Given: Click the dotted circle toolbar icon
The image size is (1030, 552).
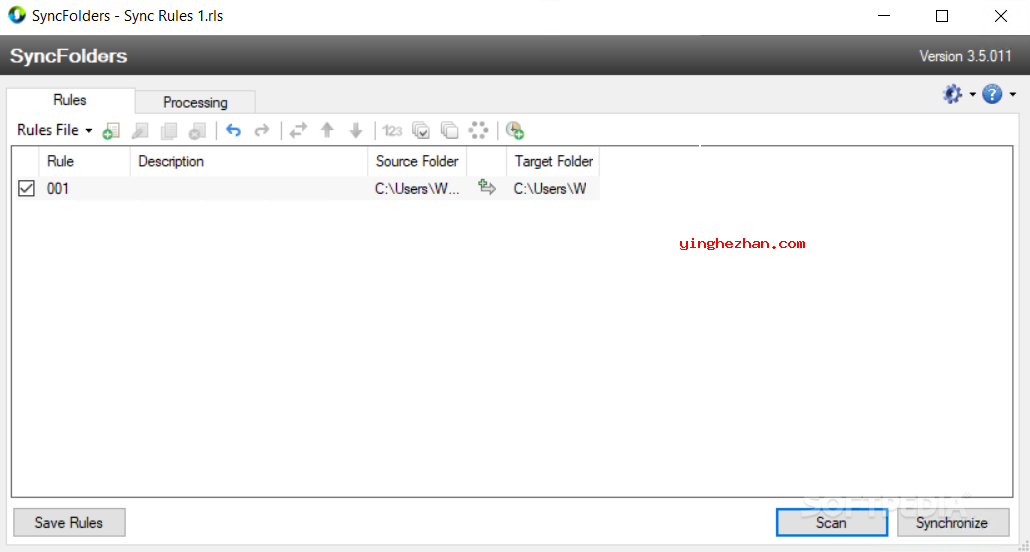Looking at the screenshot, I should (479, 130).
